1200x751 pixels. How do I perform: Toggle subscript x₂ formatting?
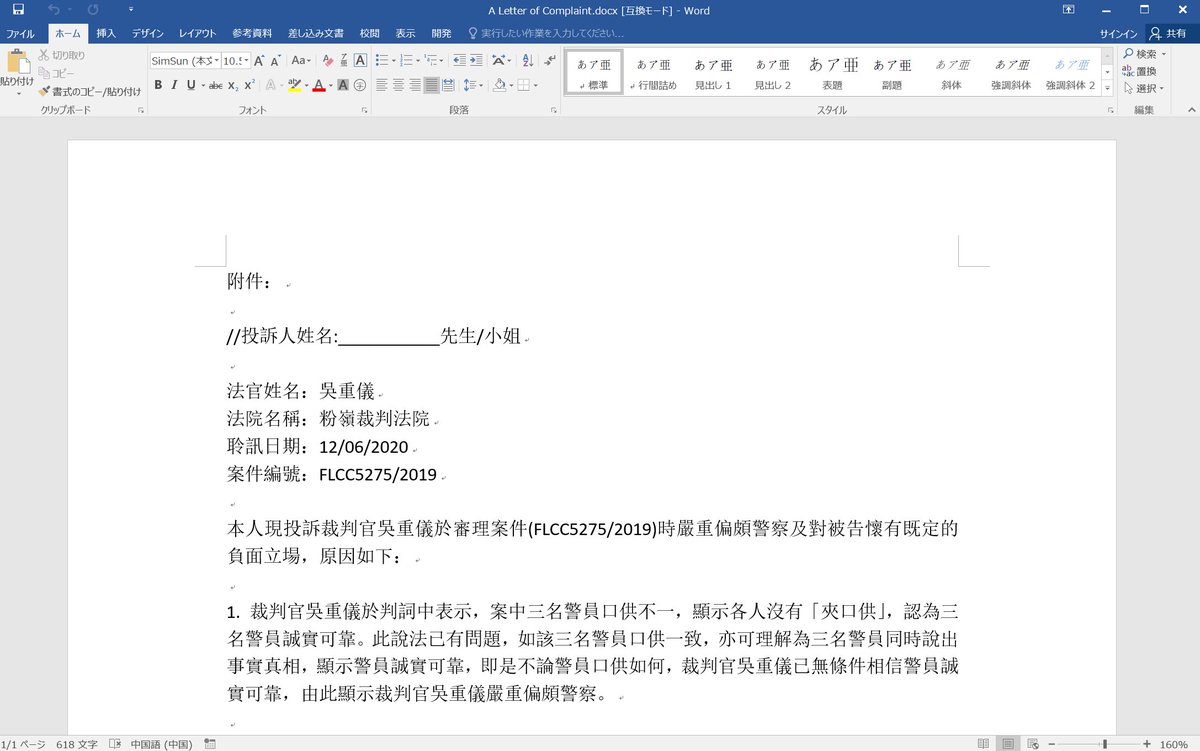click(x=232, y=85)
